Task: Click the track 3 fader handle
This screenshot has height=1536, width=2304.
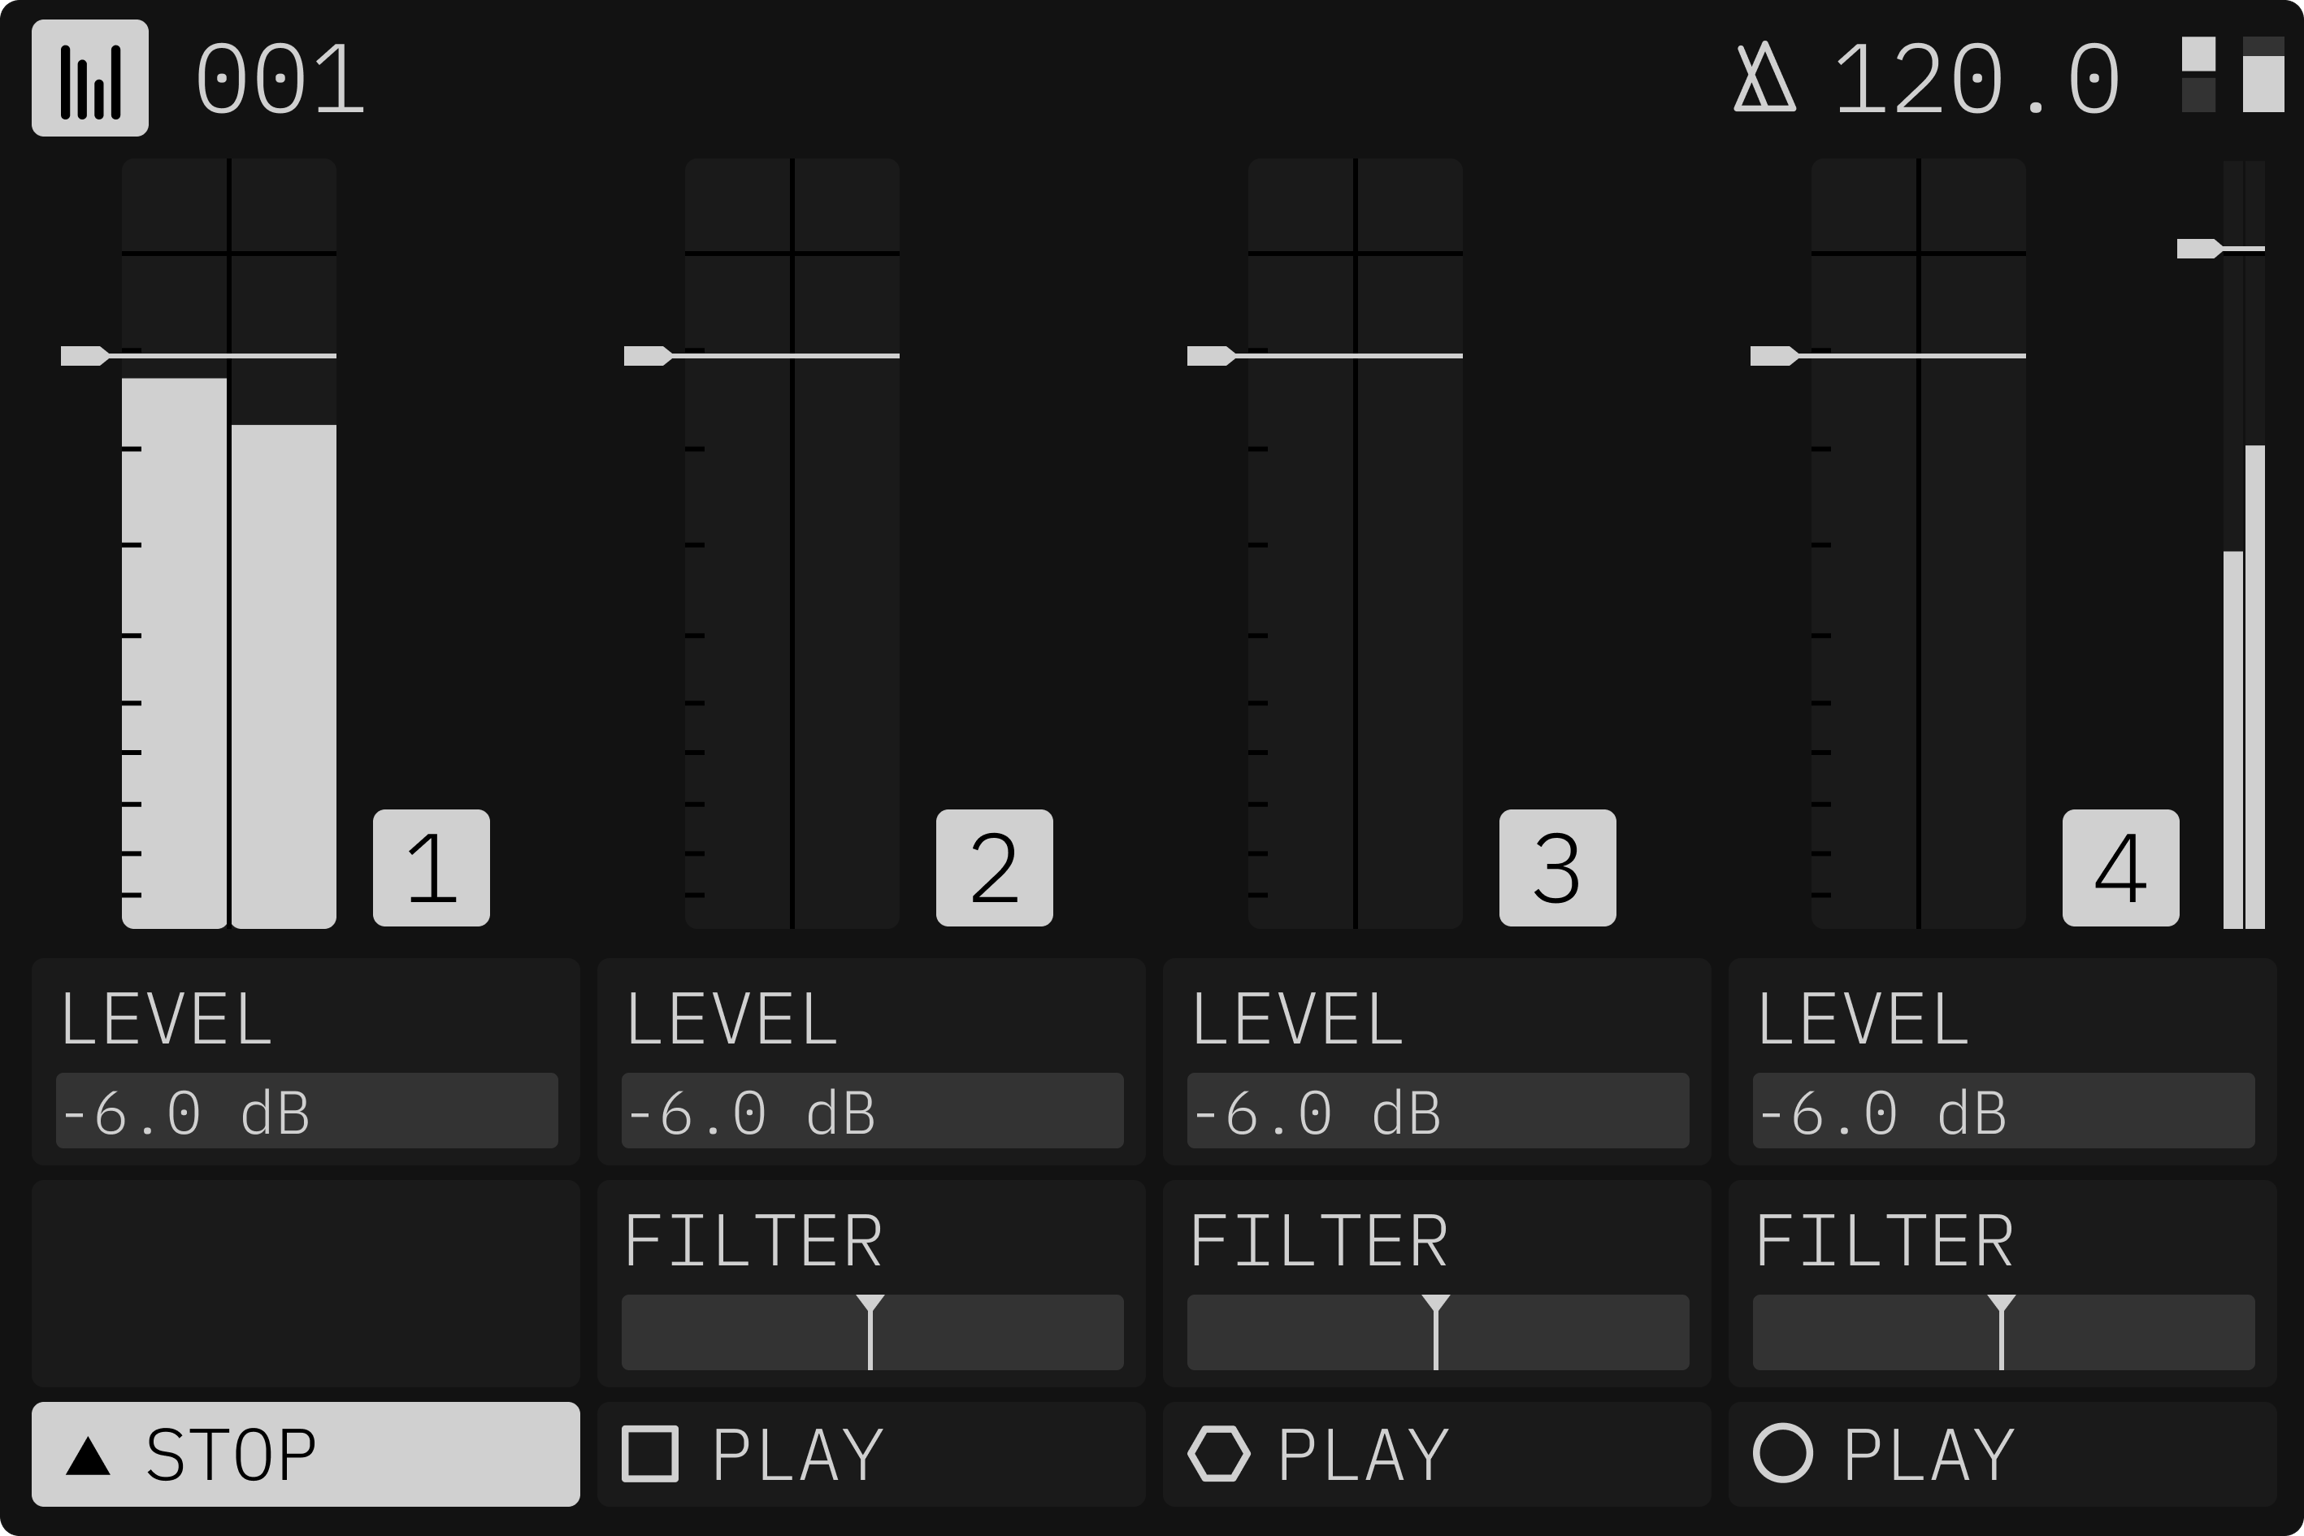Action: point(1210,356)
